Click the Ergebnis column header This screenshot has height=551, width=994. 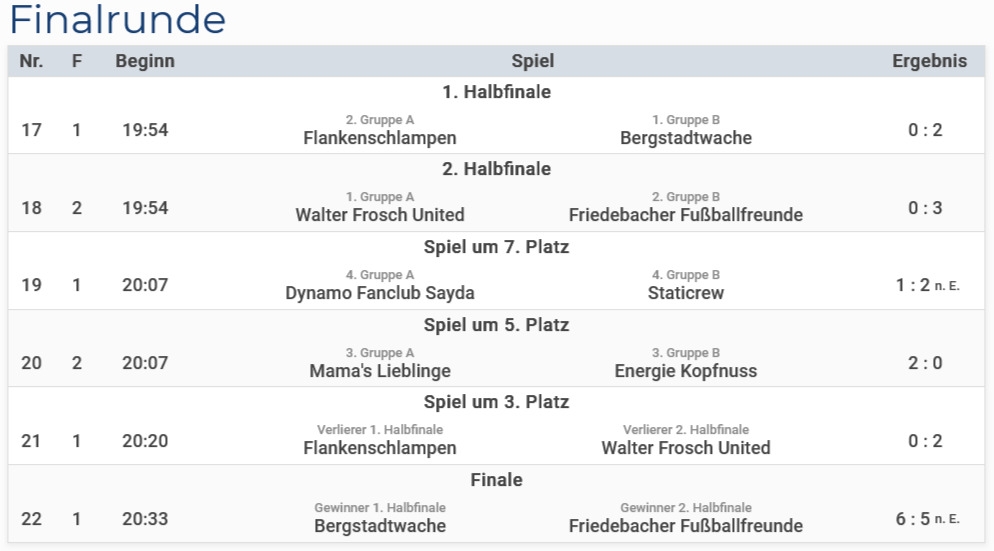click(x=929, y=61)
